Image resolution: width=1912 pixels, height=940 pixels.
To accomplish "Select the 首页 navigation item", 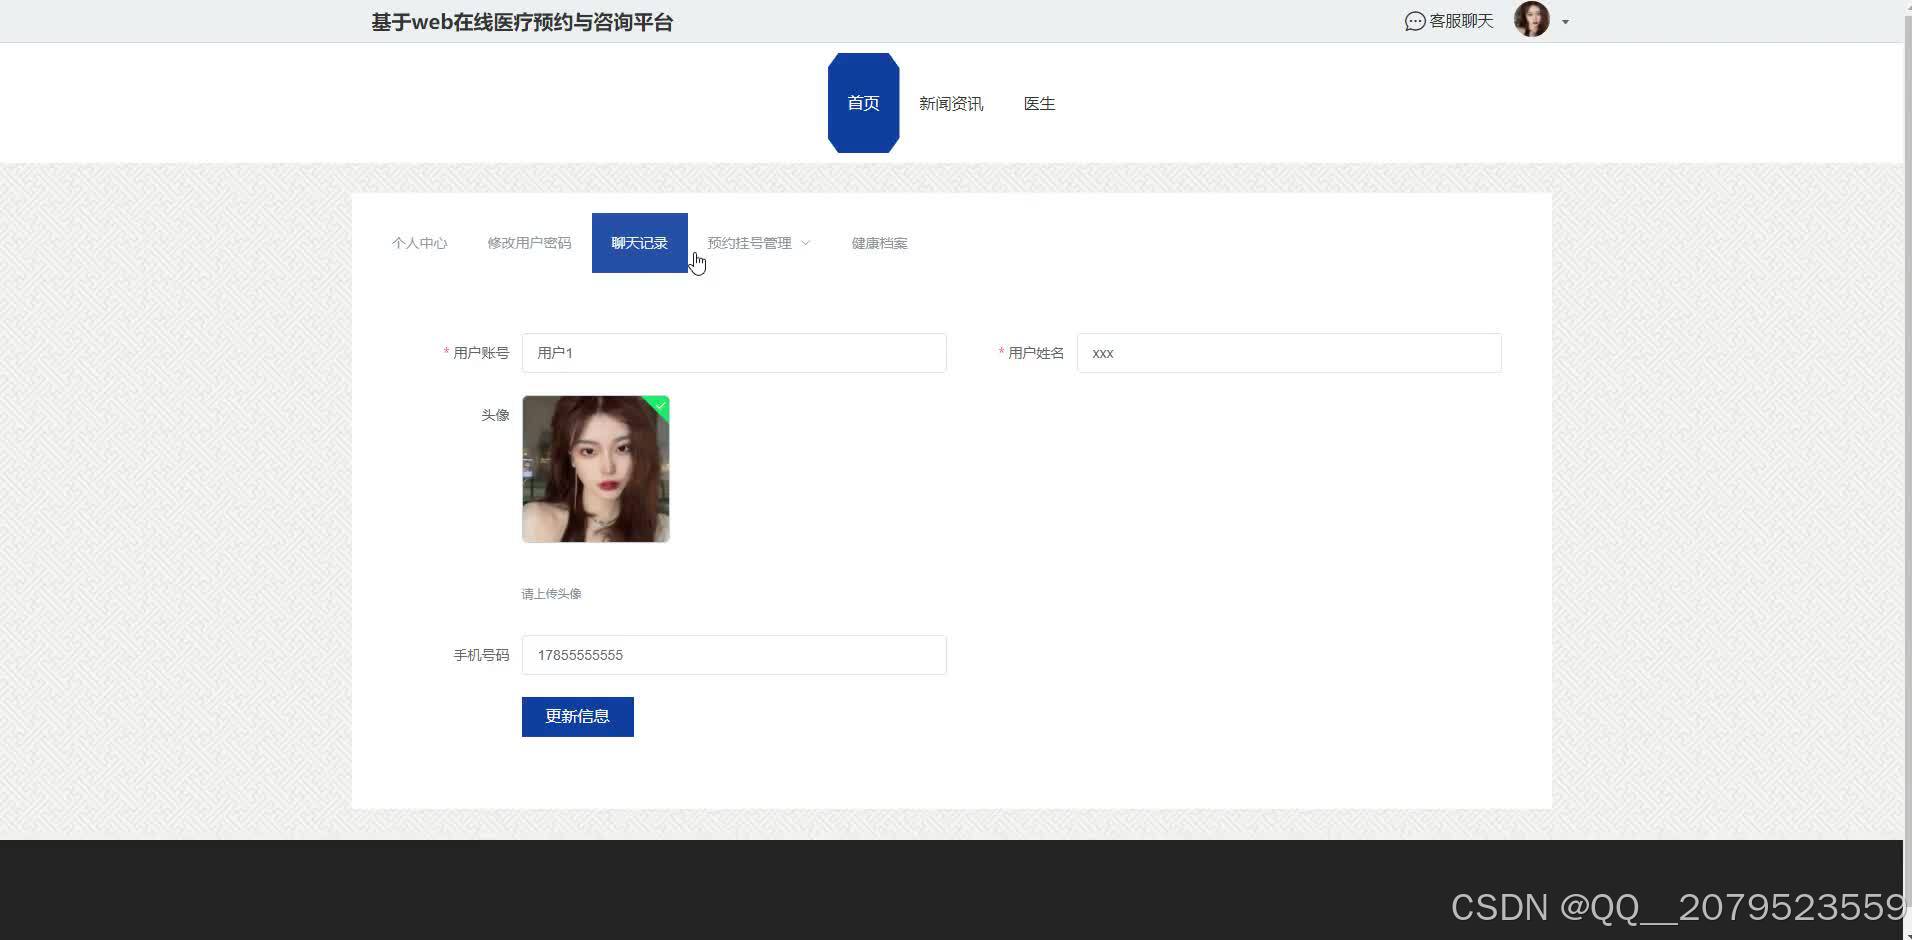I will [862, 103].
